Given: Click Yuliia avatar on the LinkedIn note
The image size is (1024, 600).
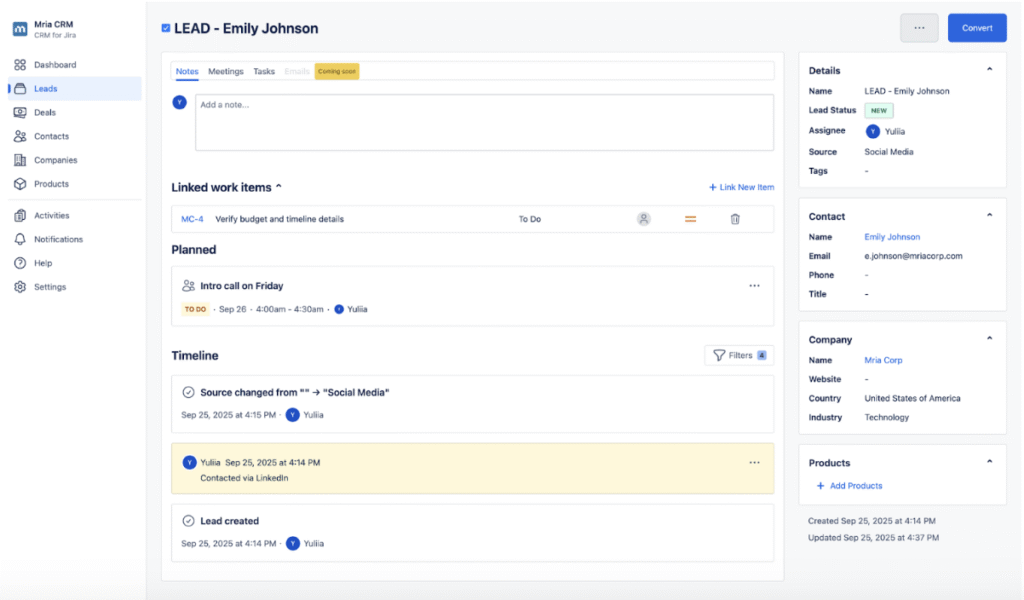Looking at the screenshot, I should pos(189,462).
